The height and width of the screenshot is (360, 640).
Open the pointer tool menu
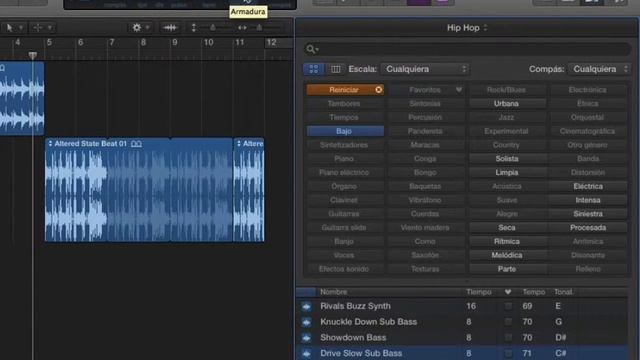[13, 28]
